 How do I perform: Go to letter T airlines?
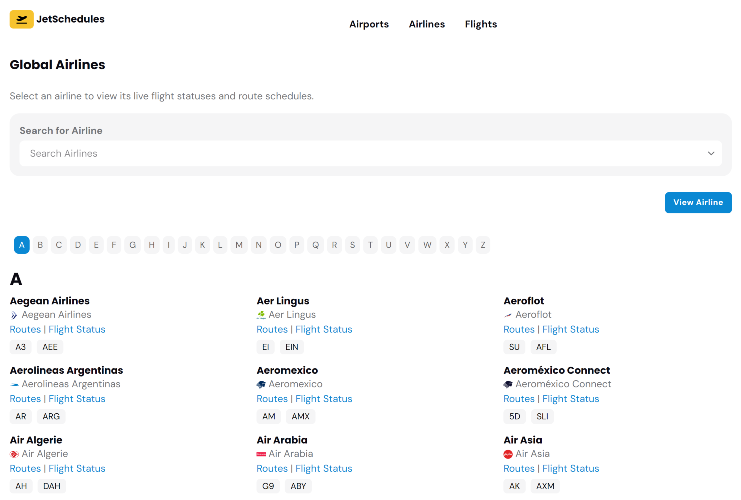[370, 245]
